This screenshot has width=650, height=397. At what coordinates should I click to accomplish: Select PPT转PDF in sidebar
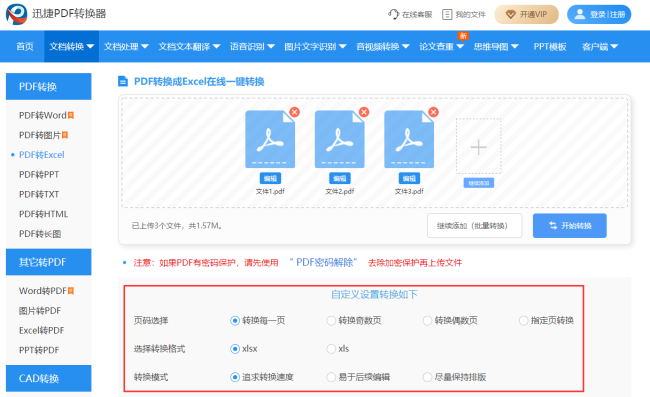click(x=39, y=350)
